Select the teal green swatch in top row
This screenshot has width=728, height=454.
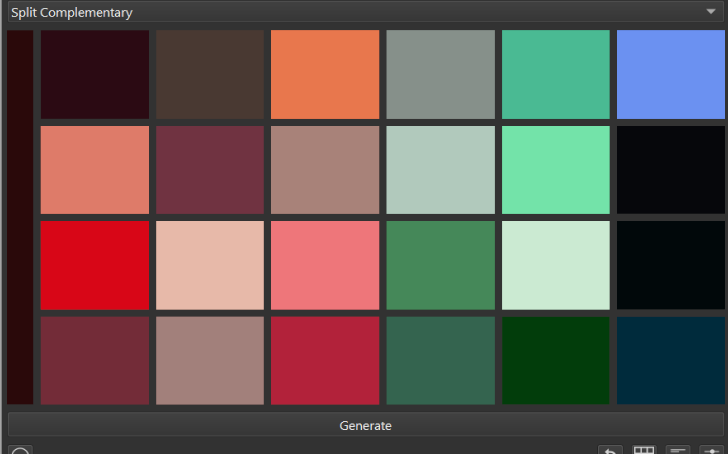(555, 74)
